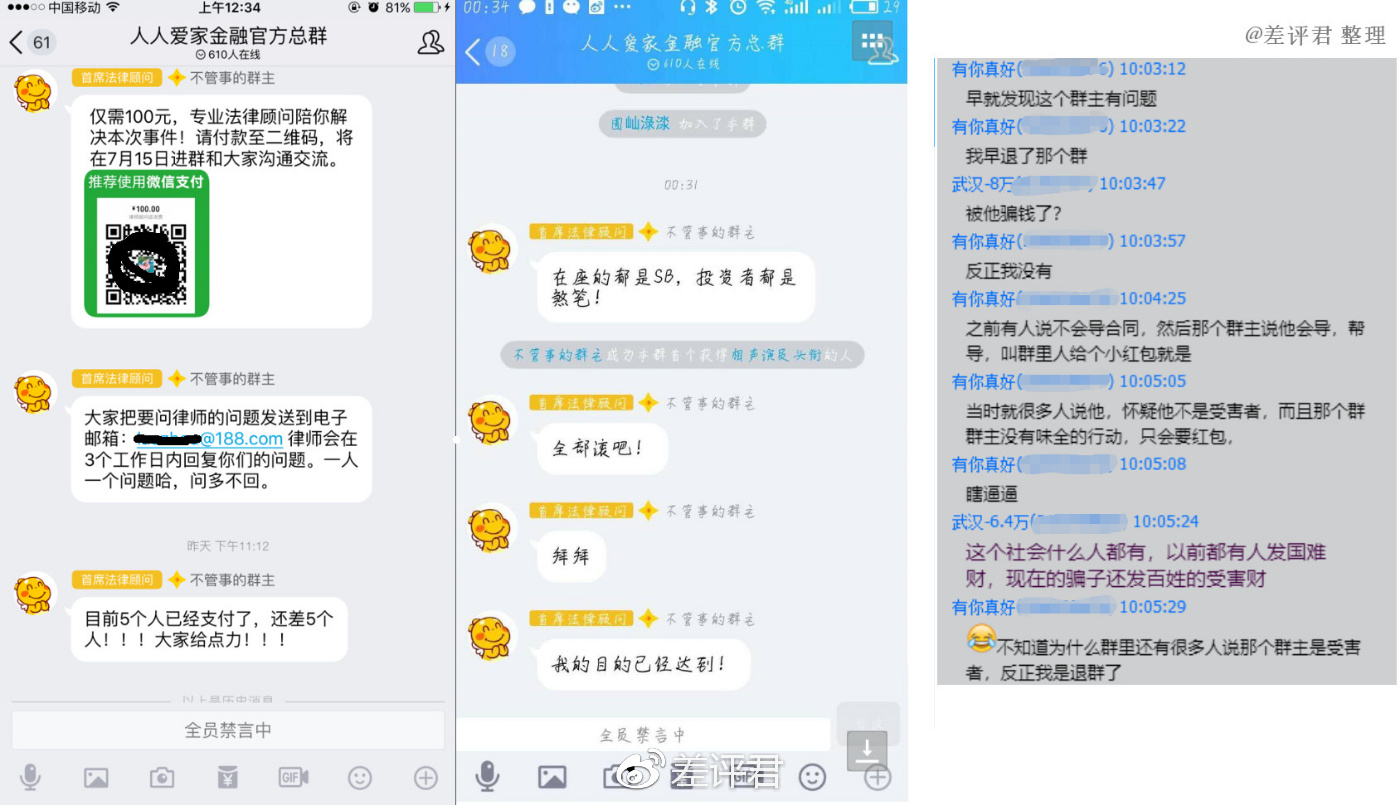Viewport: 1400px width, 805px height.
Task: Tap the scroll-to-bottom download arrow button
Action: pos(867,750)
